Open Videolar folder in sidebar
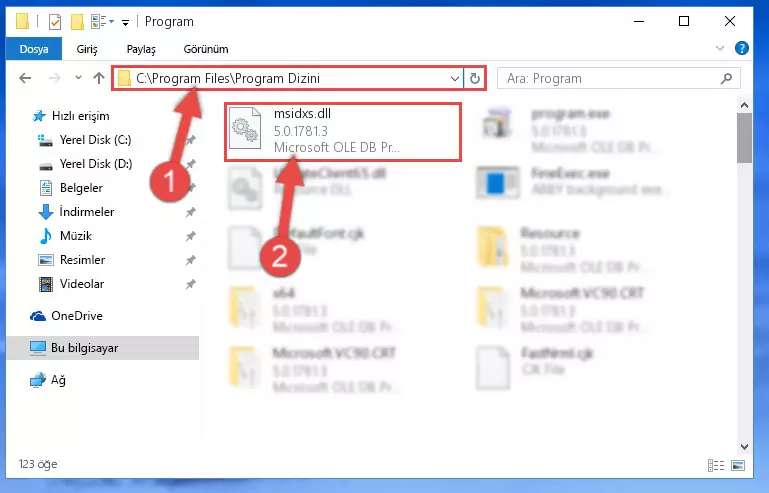This screenshot has height=493, width=769. (x=81, y=285)
